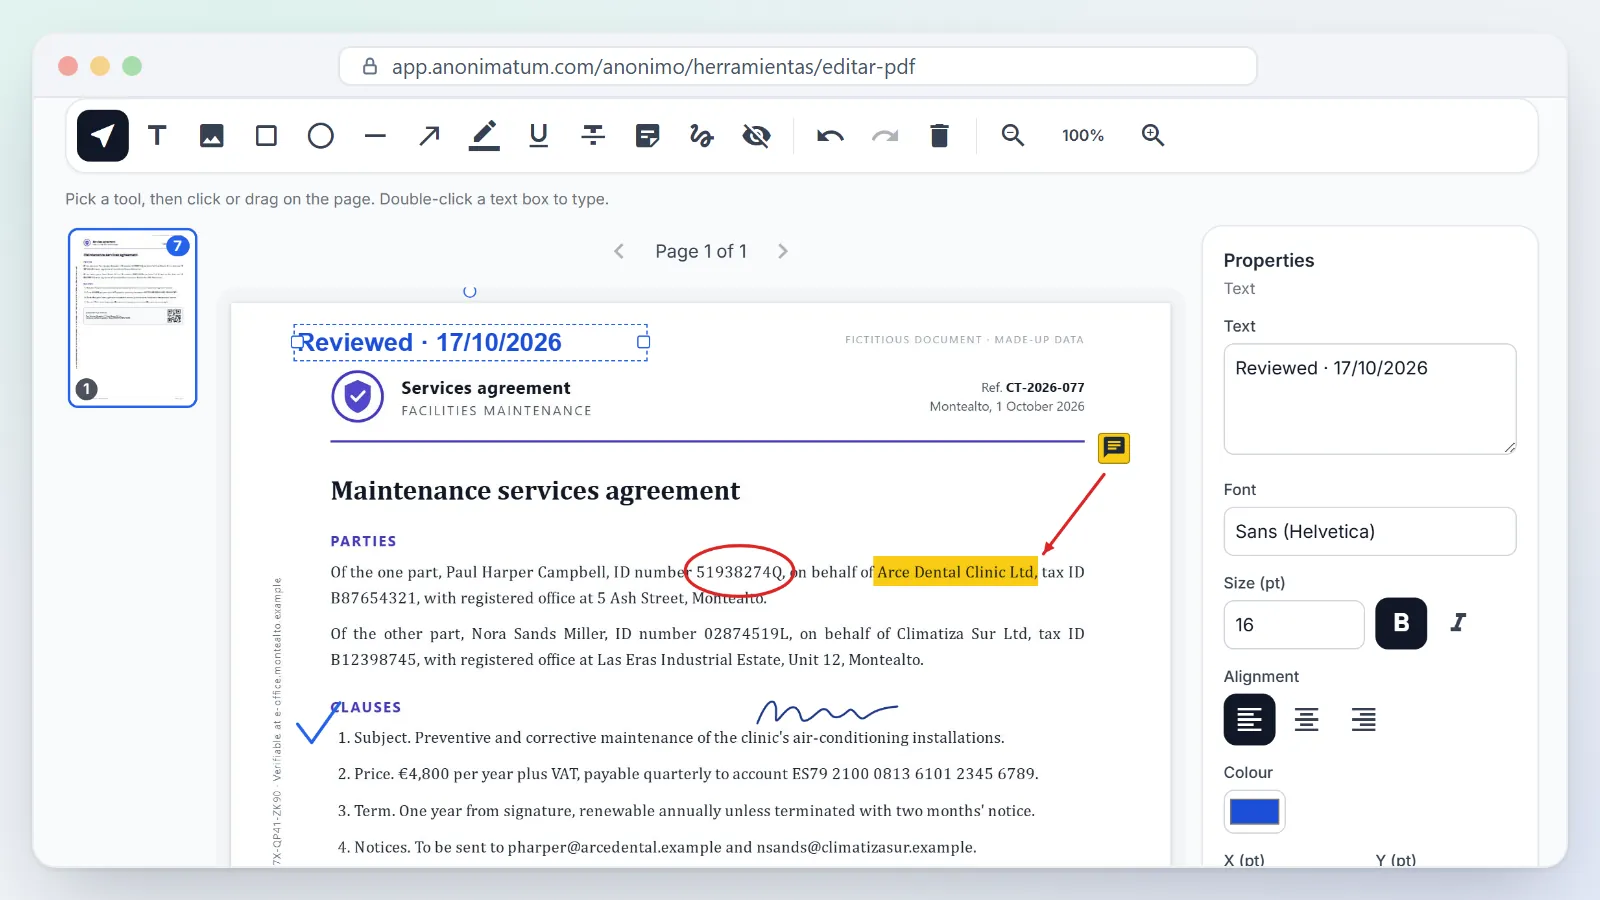Set alignment to left

click(x=1249, y=719)
